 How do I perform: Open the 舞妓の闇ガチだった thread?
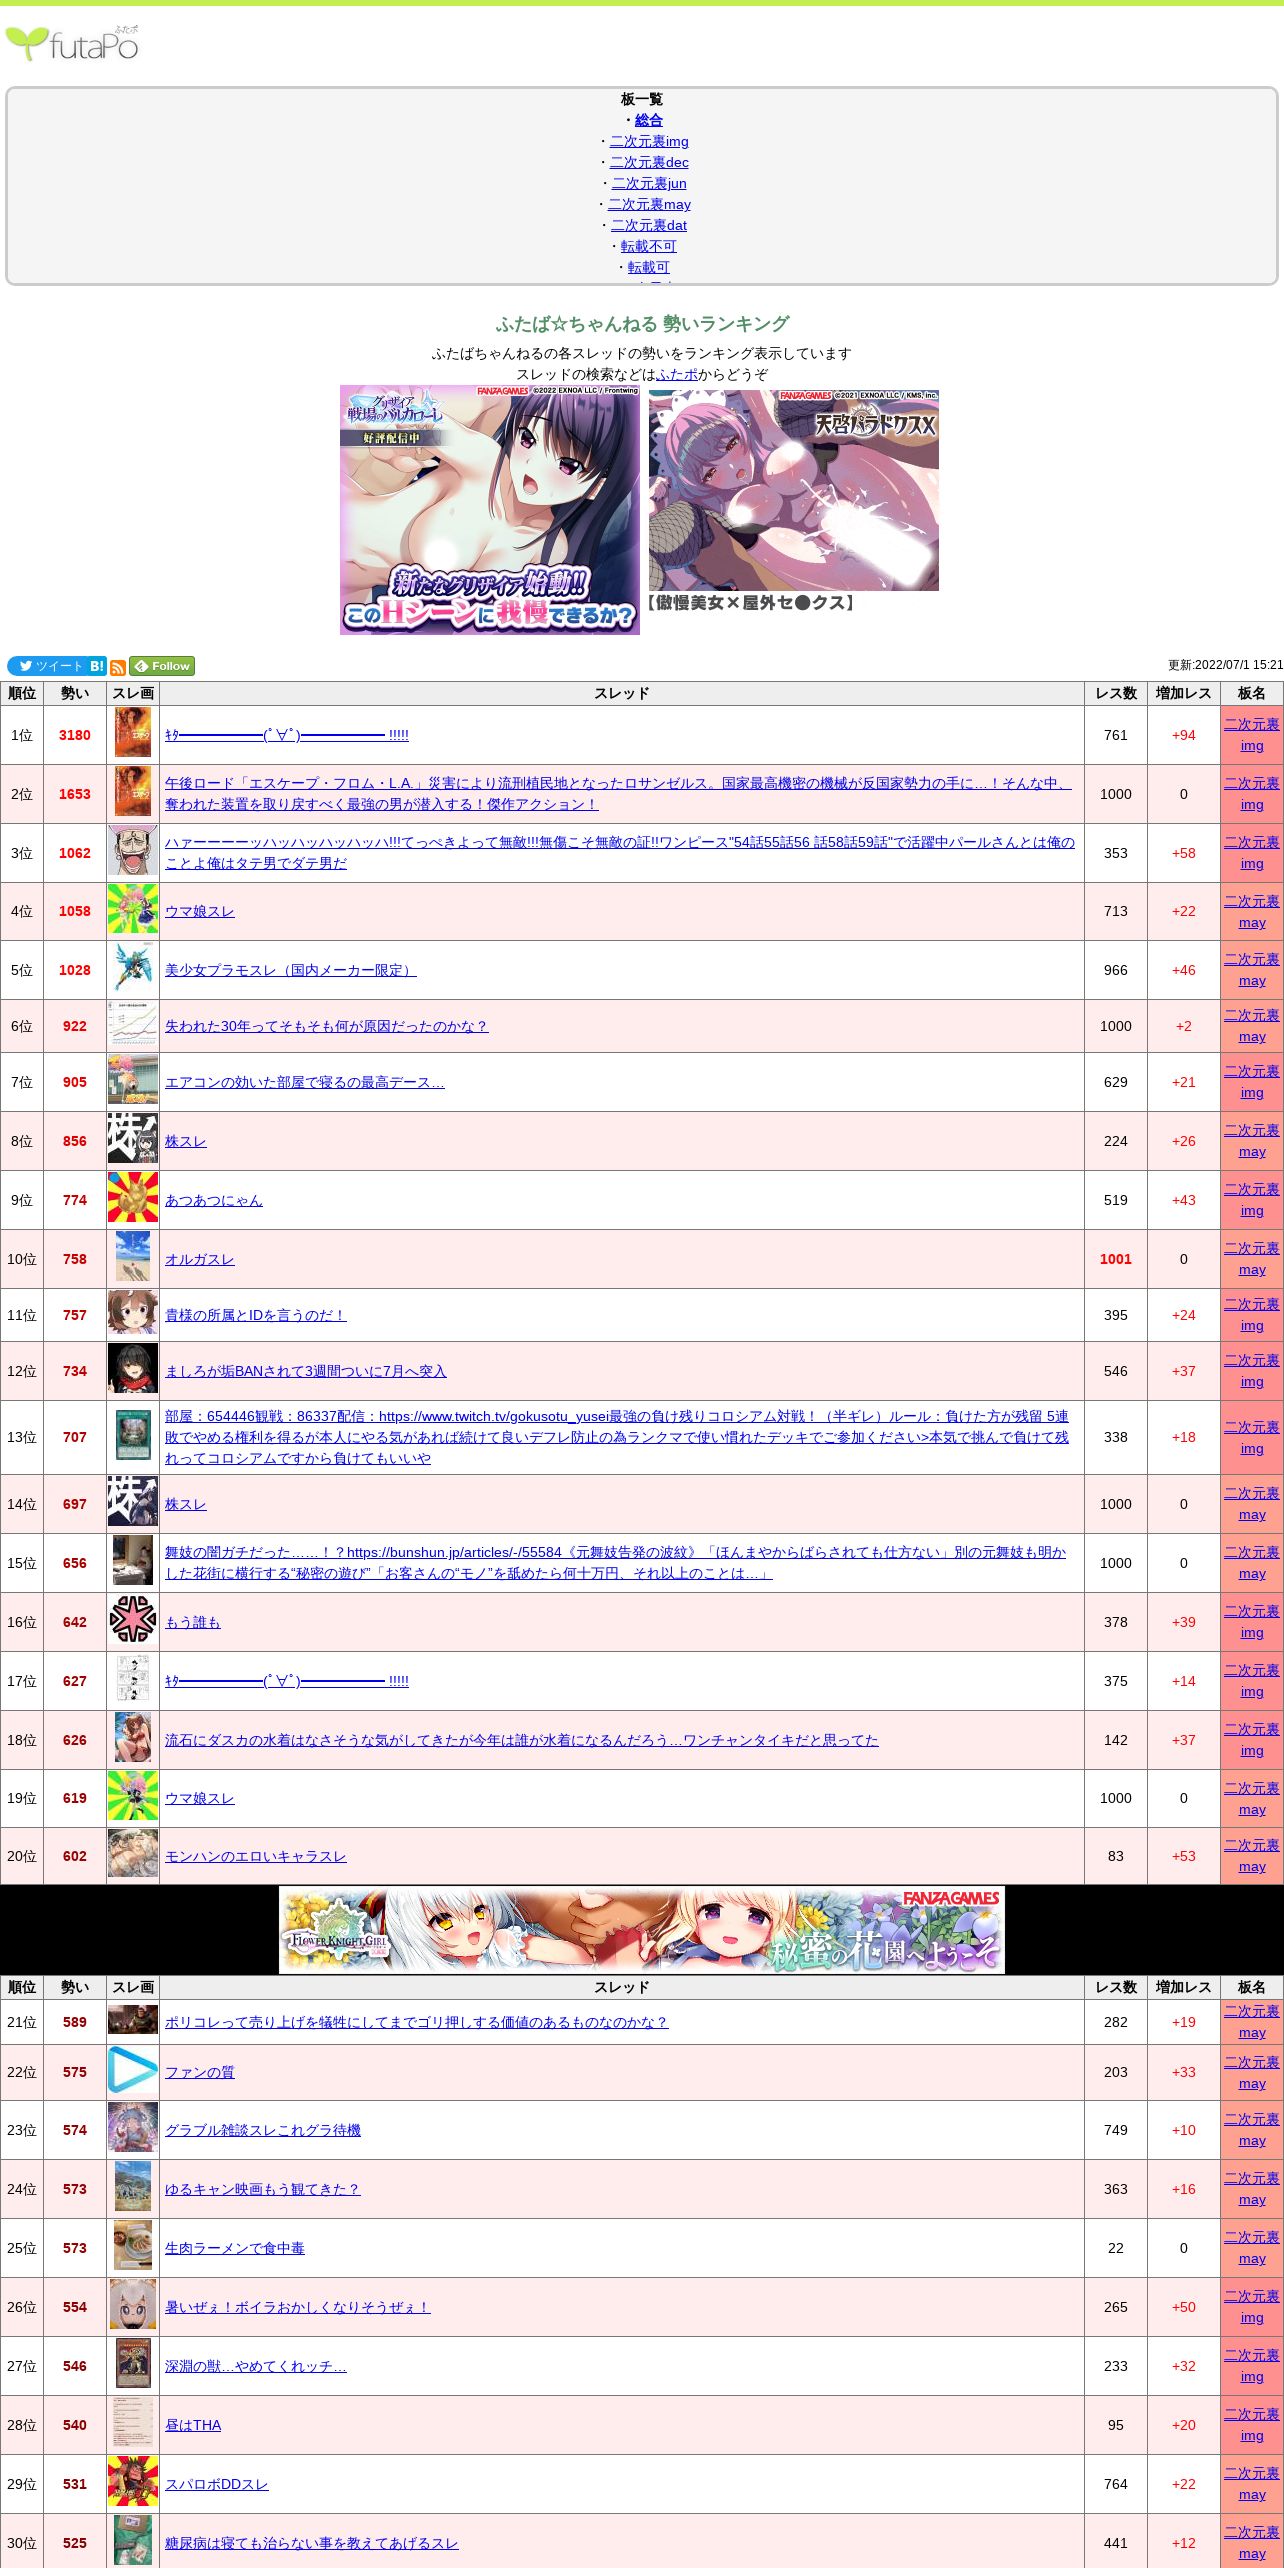click(x=616, y=1563)
